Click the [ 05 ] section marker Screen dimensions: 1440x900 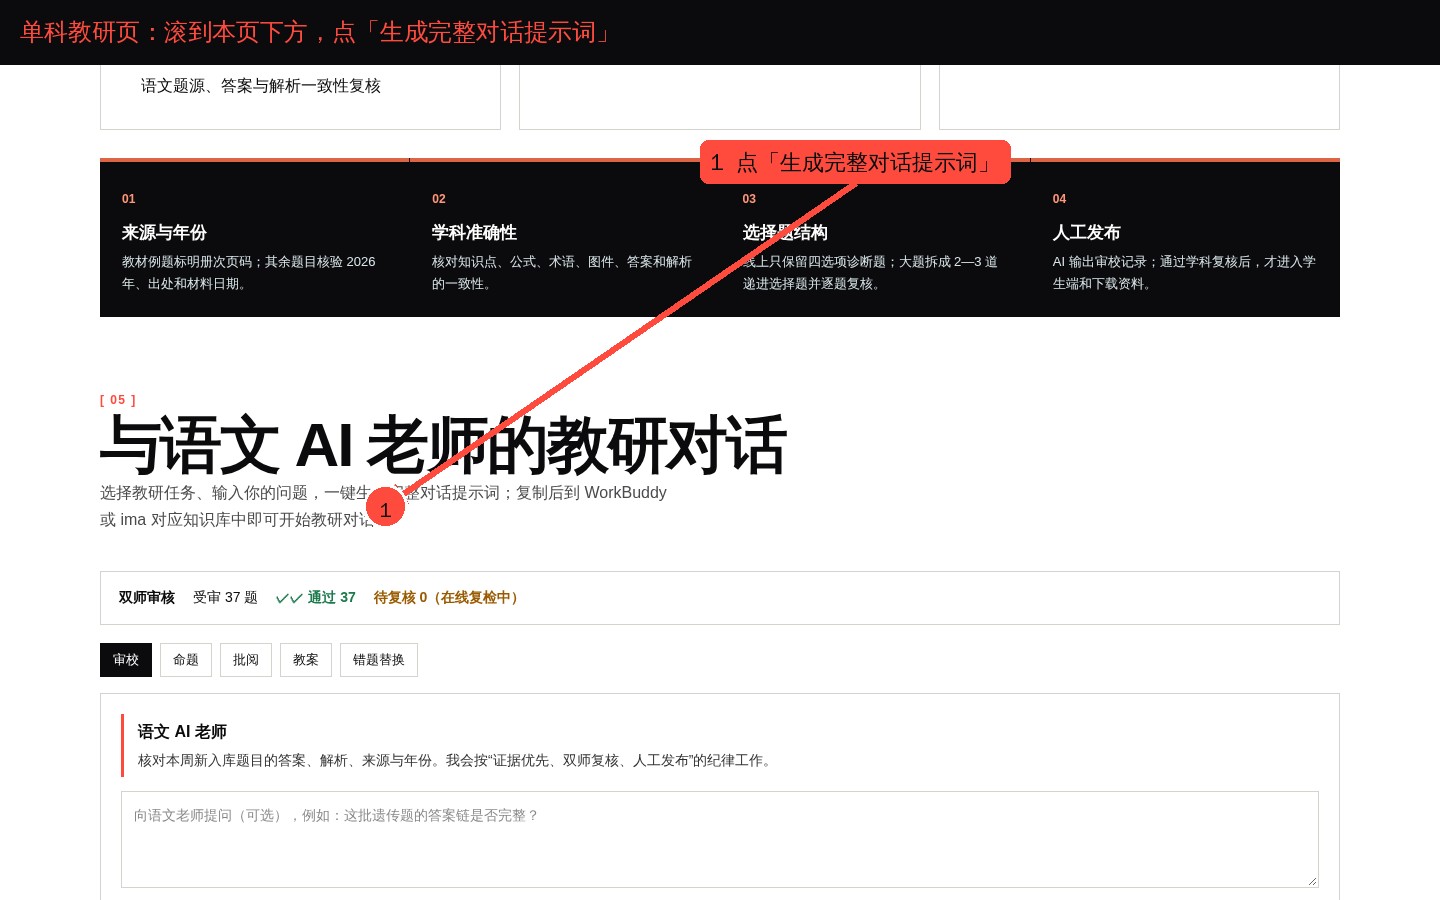tap(118, 400)
